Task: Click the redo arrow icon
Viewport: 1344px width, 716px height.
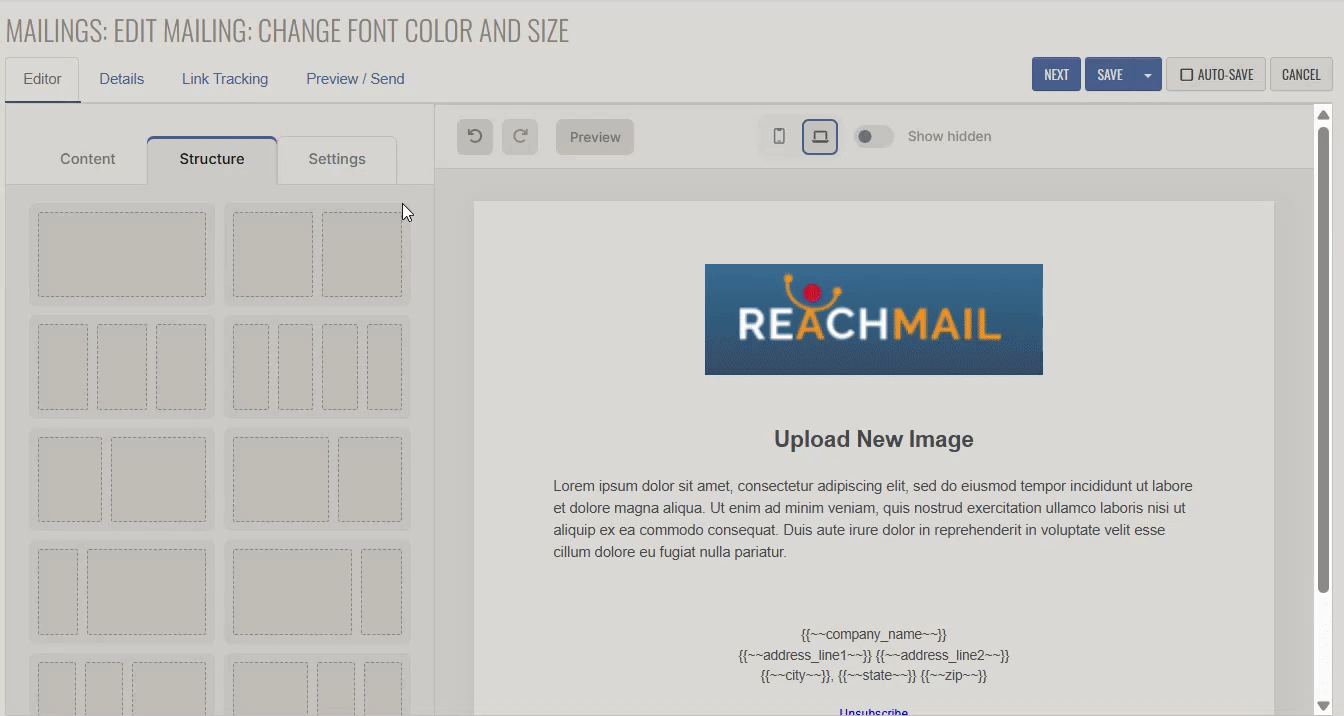Action: 520,137
